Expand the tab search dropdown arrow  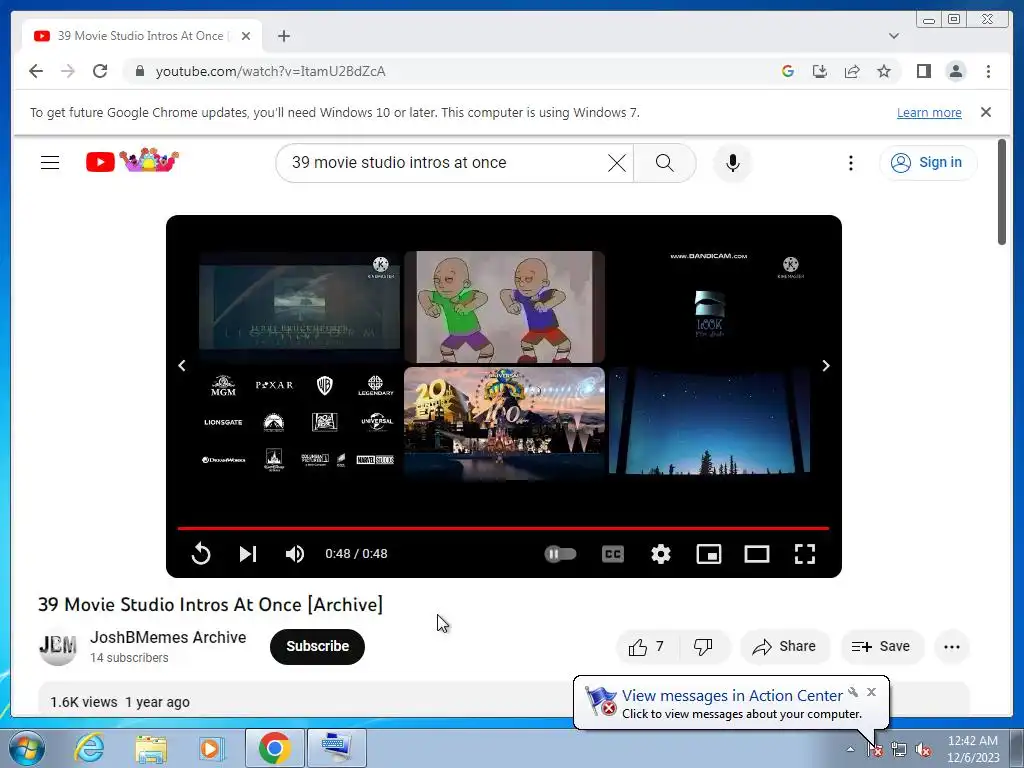click(893, 36)
